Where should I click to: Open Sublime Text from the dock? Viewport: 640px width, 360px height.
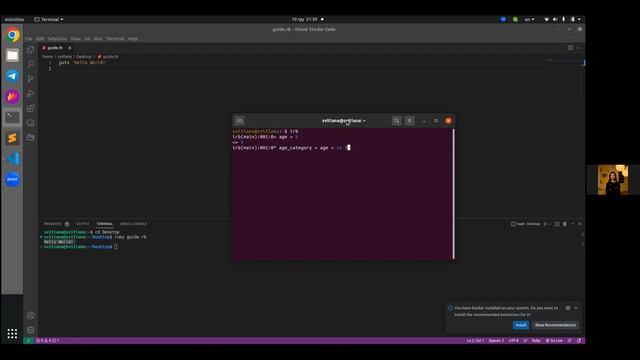coord(12,138)
